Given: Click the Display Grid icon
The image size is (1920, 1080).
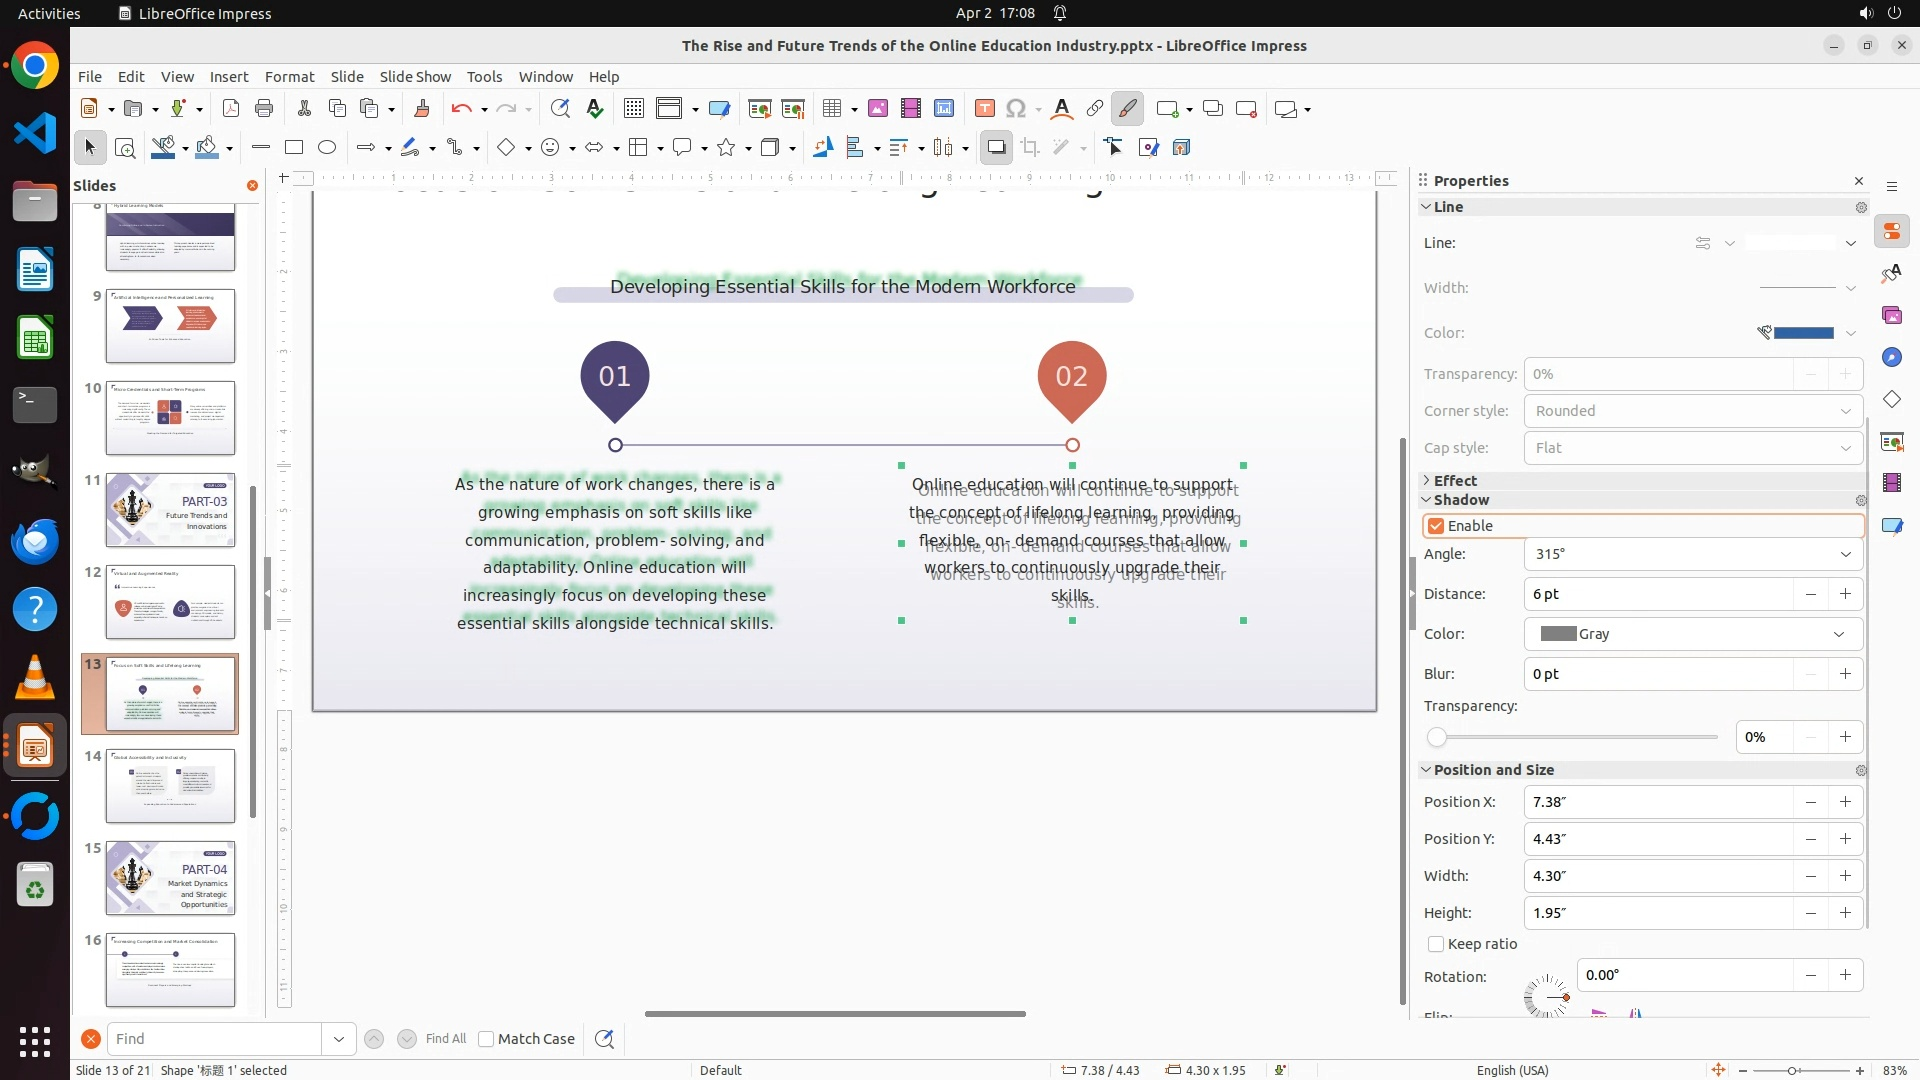Looking at the screenshot, I should coord(633,109).
